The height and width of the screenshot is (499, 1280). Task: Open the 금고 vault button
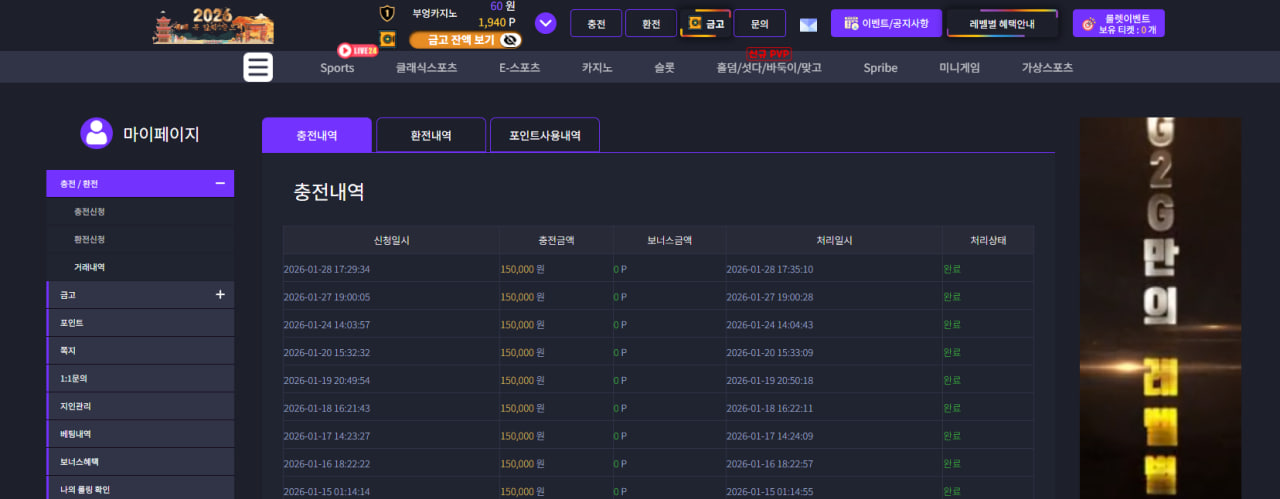pyautogui.click(x=706, y=23)
